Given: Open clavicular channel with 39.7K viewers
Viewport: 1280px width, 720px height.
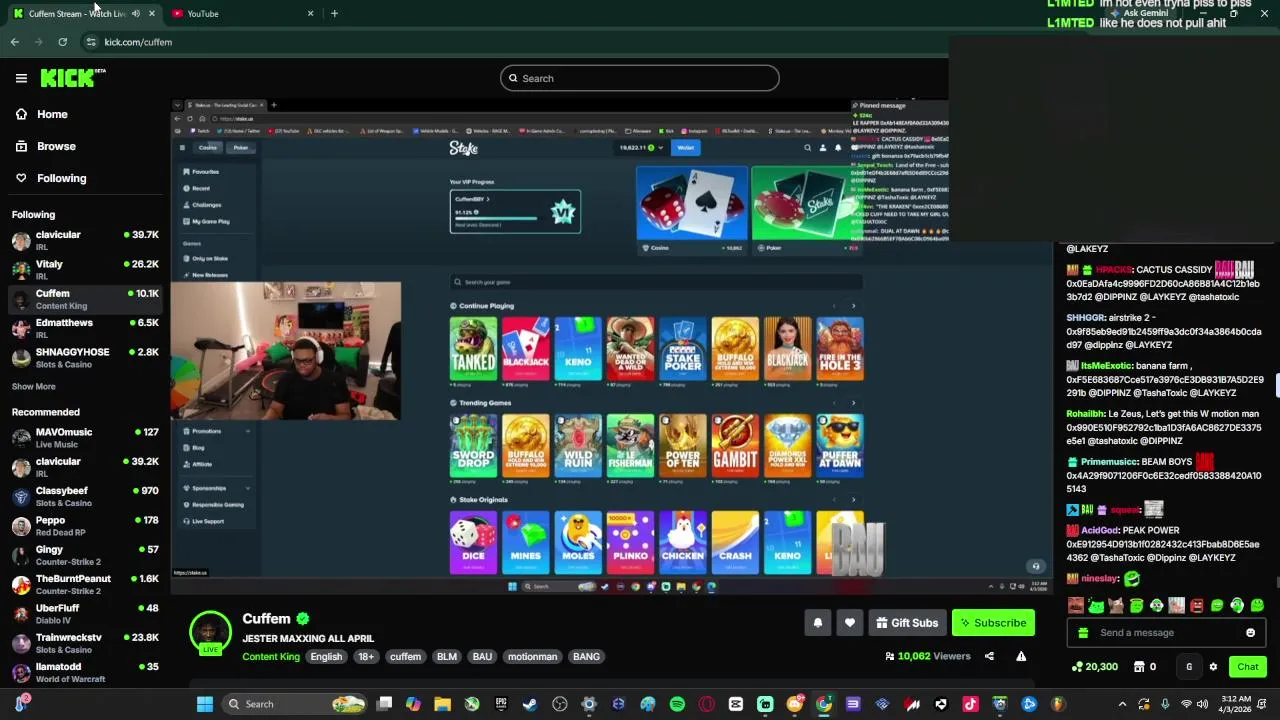Looking at the screenshot, I should coord(84,240).
